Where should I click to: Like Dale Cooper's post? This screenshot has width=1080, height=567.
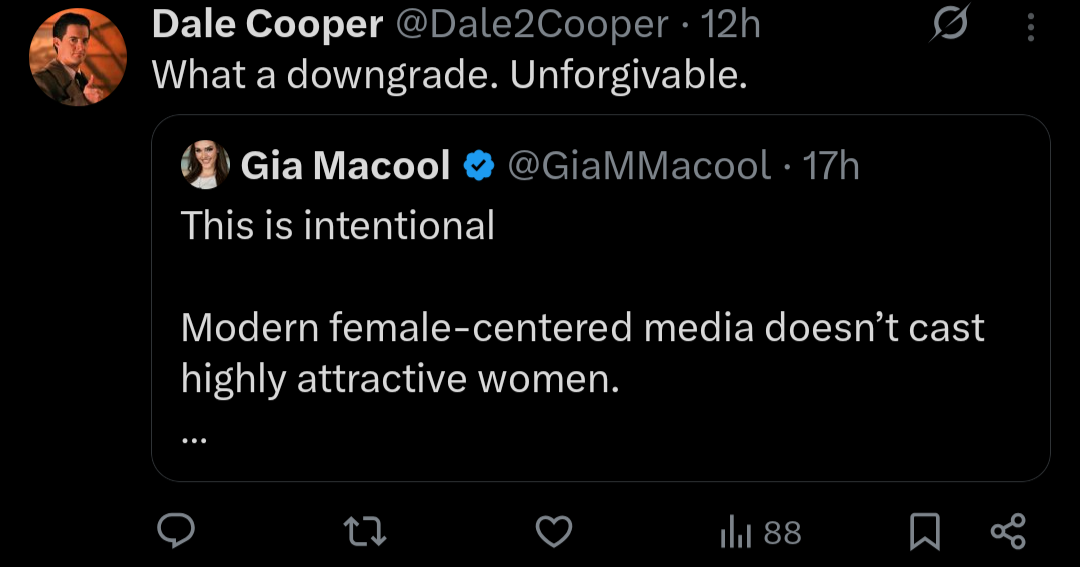554,531
